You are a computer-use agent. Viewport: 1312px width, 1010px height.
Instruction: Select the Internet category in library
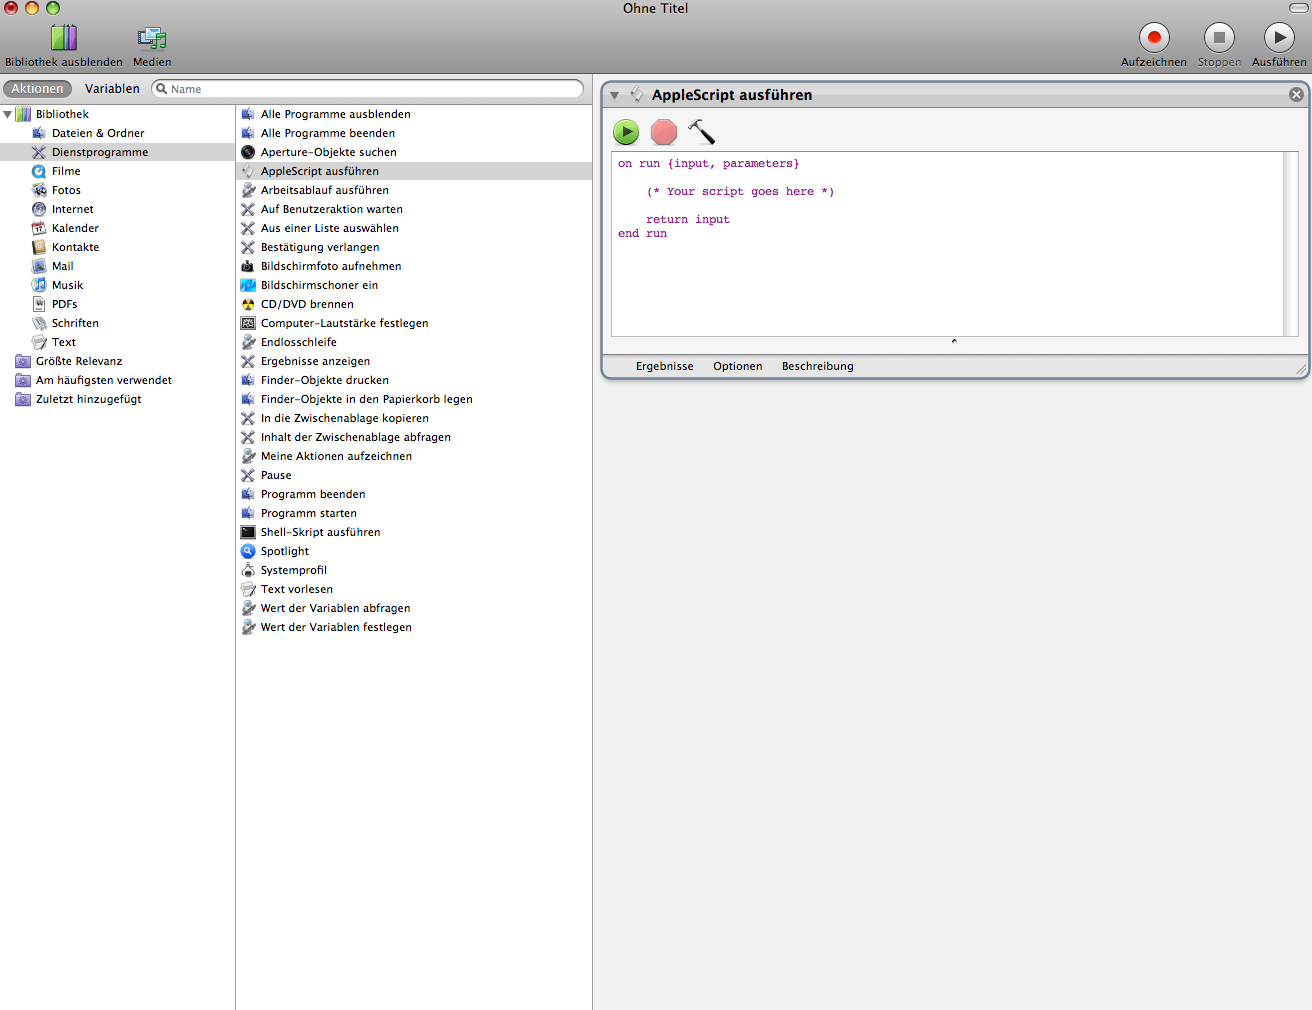(72, 209)
